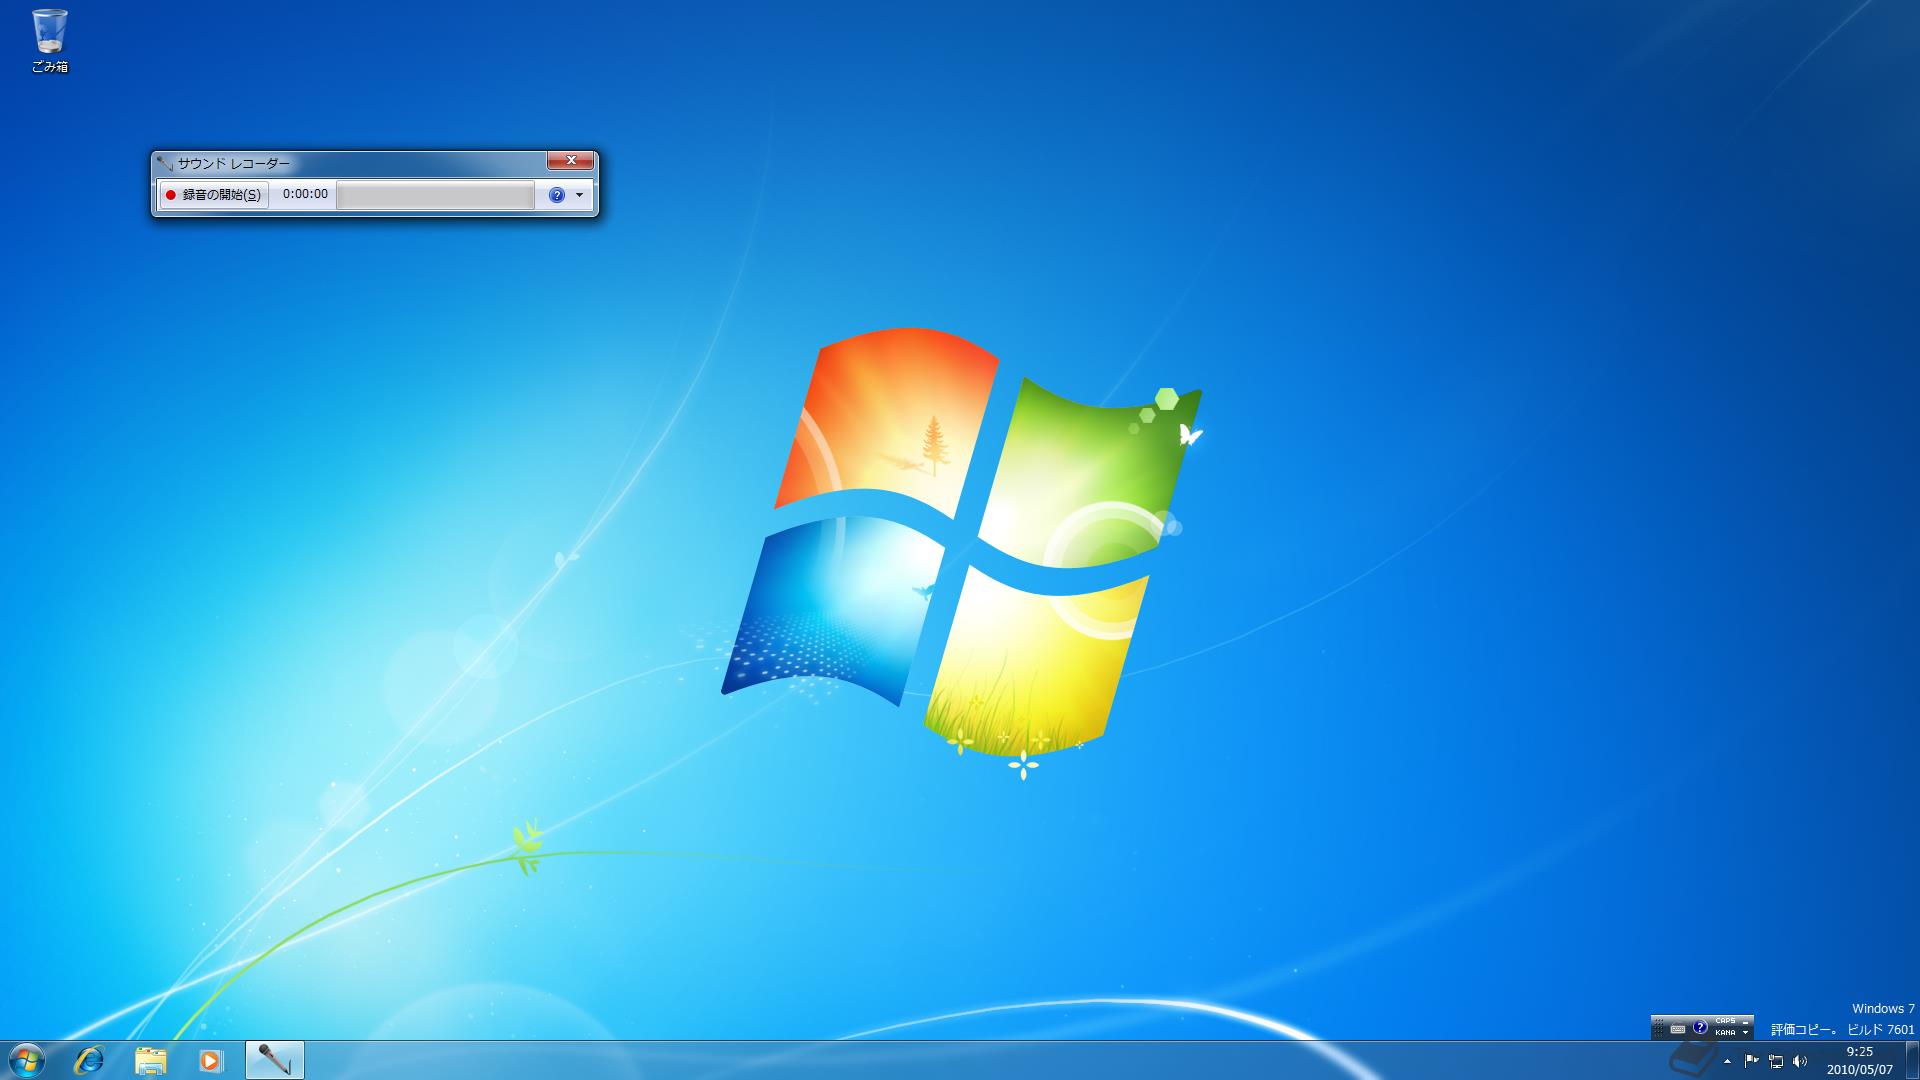Select Sound Recorder taskbar button

pyautogui.click(x=274, y=1060)
